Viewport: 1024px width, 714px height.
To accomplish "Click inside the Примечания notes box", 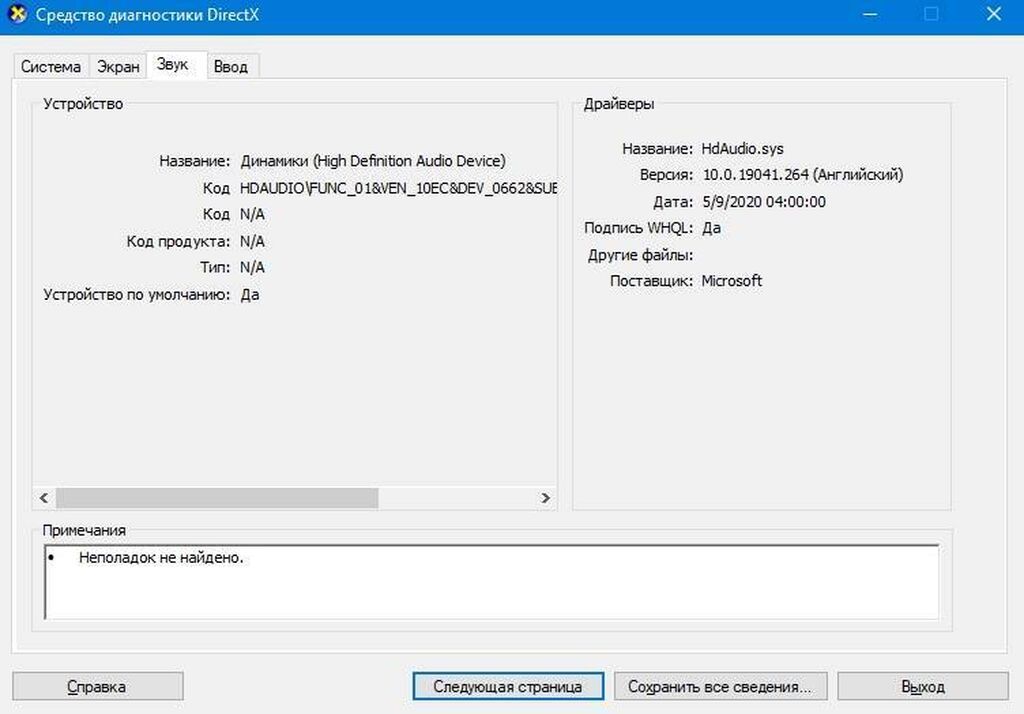I will [490, 583].
